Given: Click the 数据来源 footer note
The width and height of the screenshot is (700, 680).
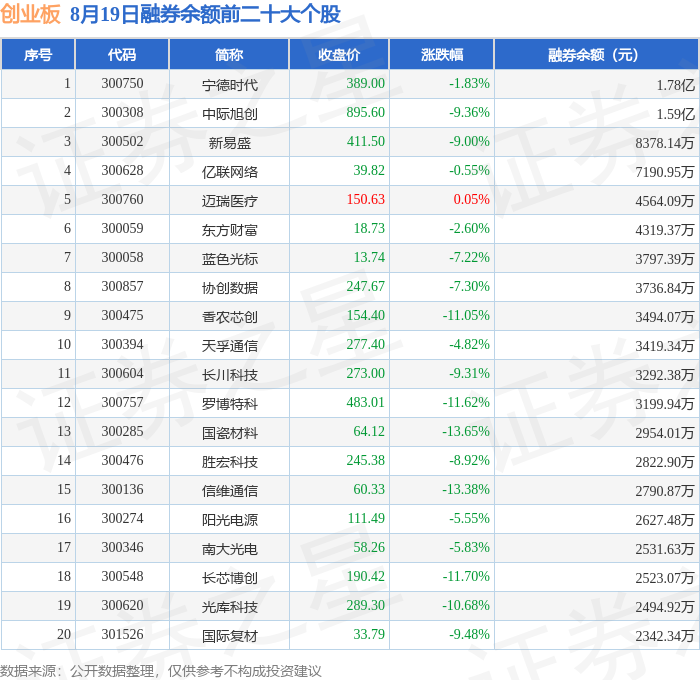Looking at the screenshot, I should tap(161, 671).
